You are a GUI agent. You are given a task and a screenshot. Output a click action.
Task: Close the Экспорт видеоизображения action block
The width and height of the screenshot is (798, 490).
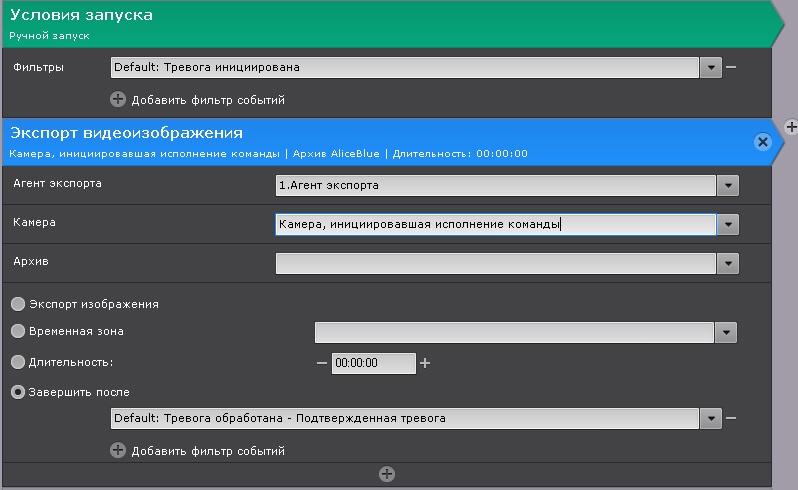click(x=763, y=142)
